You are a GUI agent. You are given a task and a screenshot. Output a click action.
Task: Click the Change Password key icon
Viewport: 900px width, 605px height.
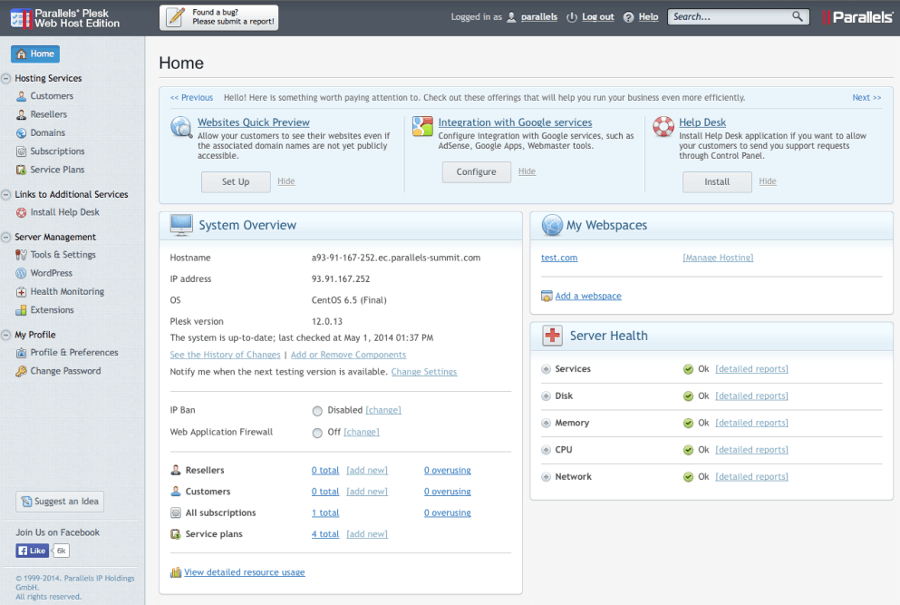21,371
